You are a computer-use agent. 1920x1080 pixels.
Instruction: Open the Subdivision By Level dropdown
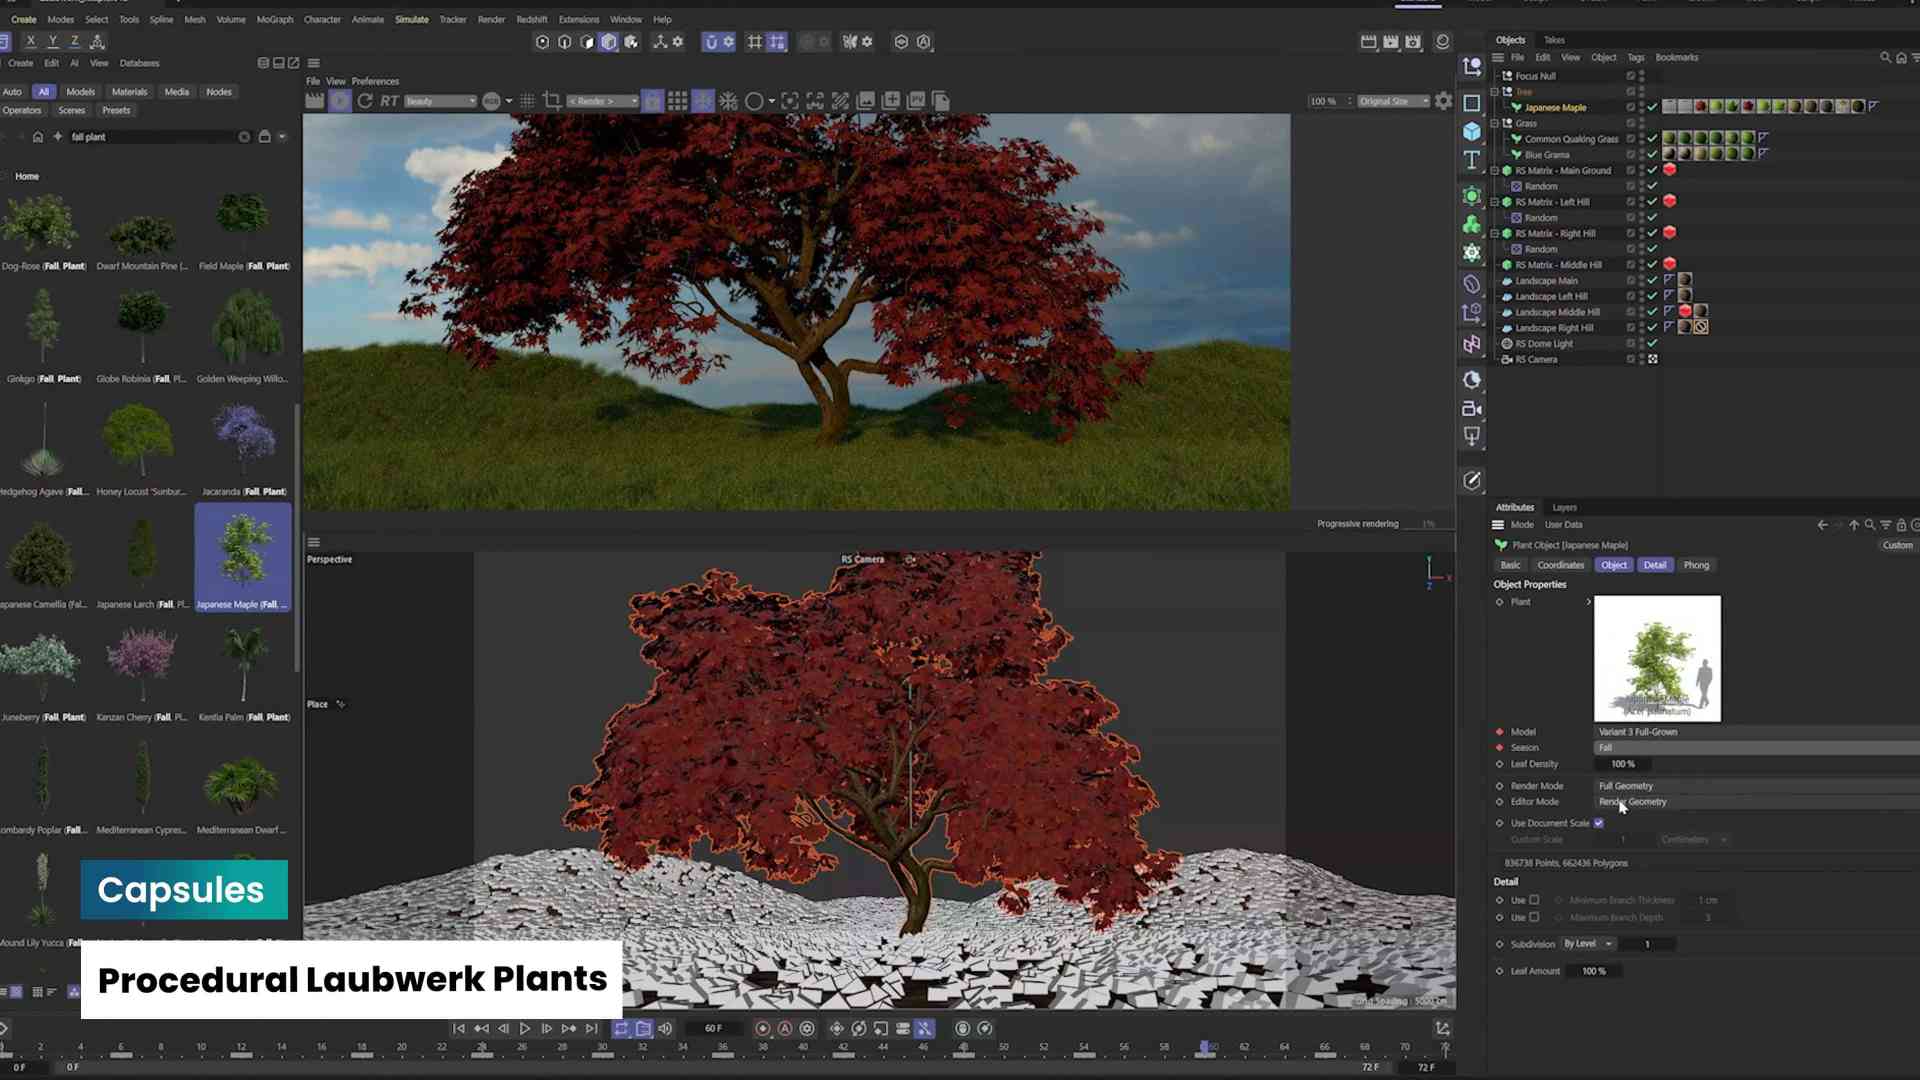1588,943
